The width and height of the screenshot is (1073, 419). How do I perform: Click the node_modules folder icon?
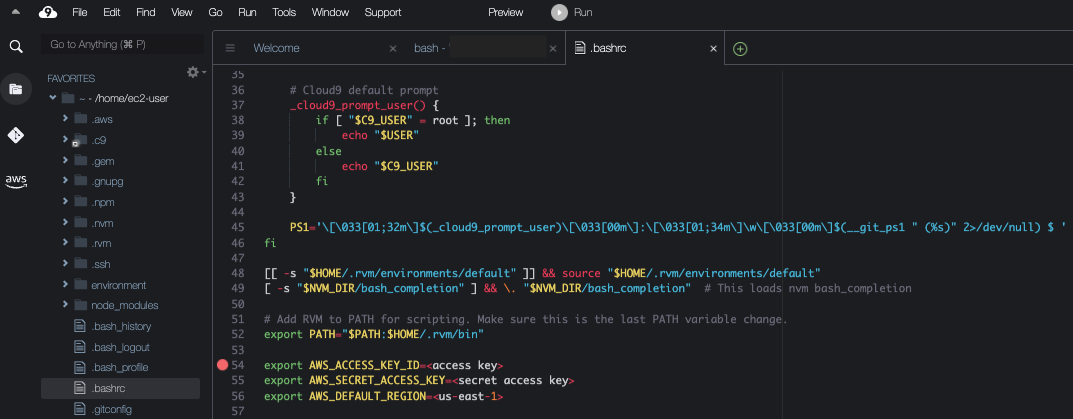click(80, 305)
